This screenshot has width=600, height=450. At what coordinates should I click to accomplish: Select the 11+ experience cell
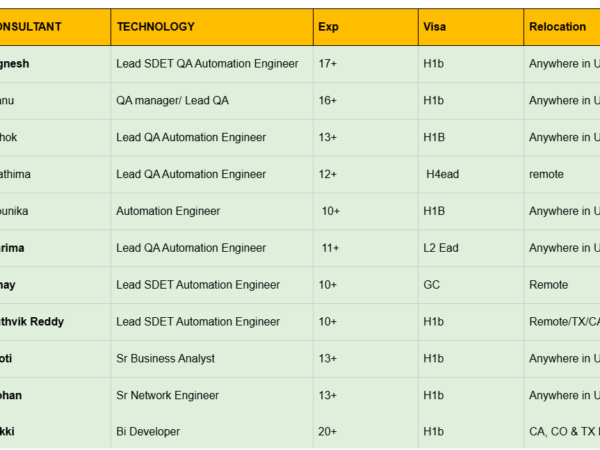point(330,248)
